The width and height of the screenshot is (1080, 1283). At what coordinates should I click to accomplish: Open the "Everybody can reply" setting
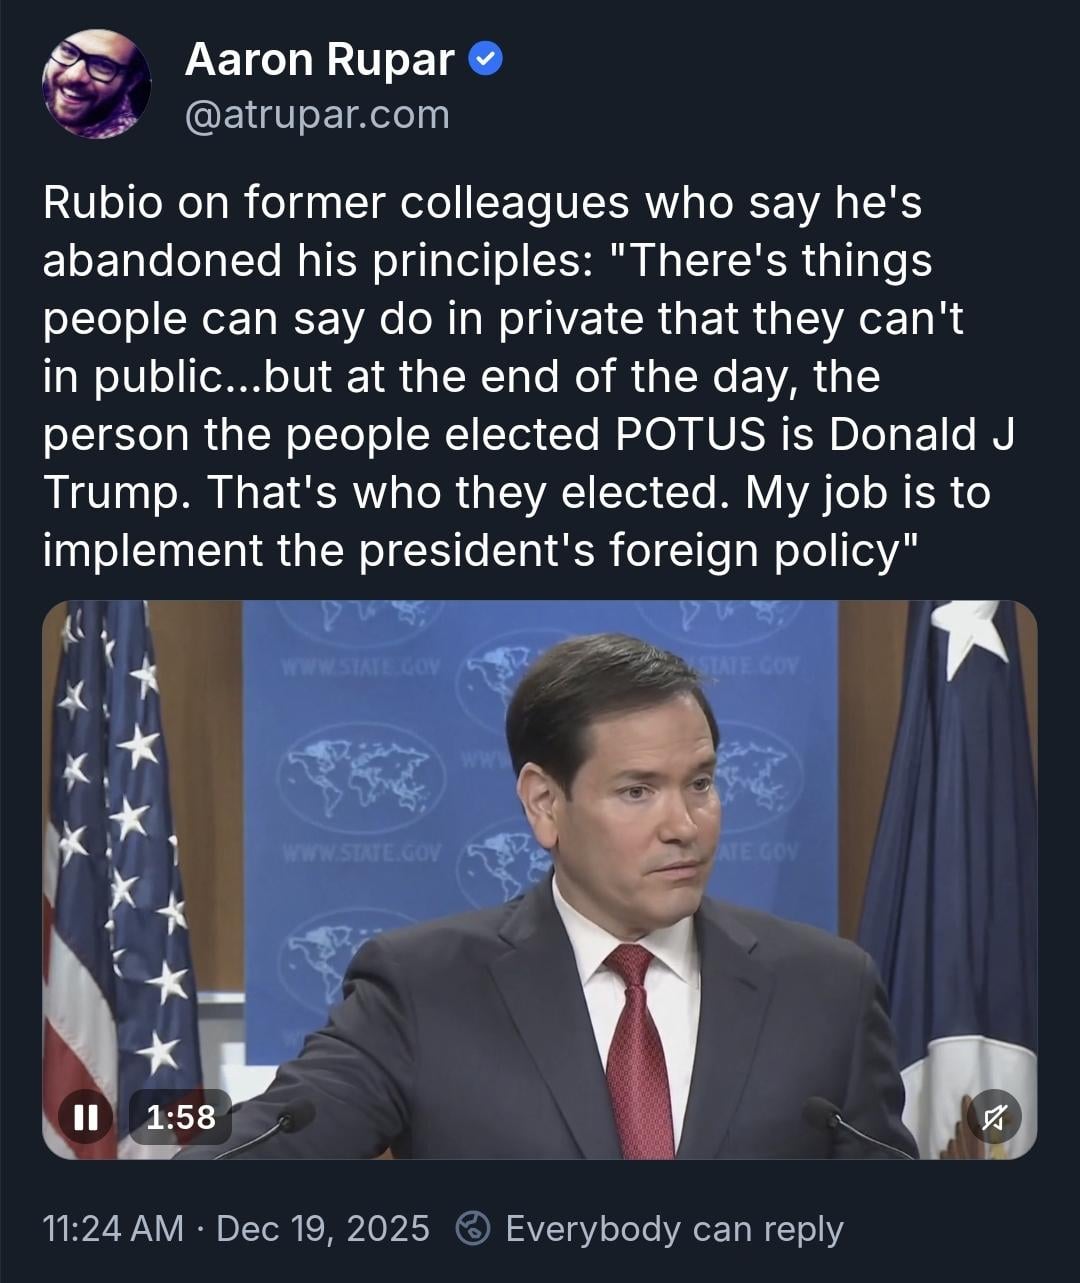coord(674,1228)
